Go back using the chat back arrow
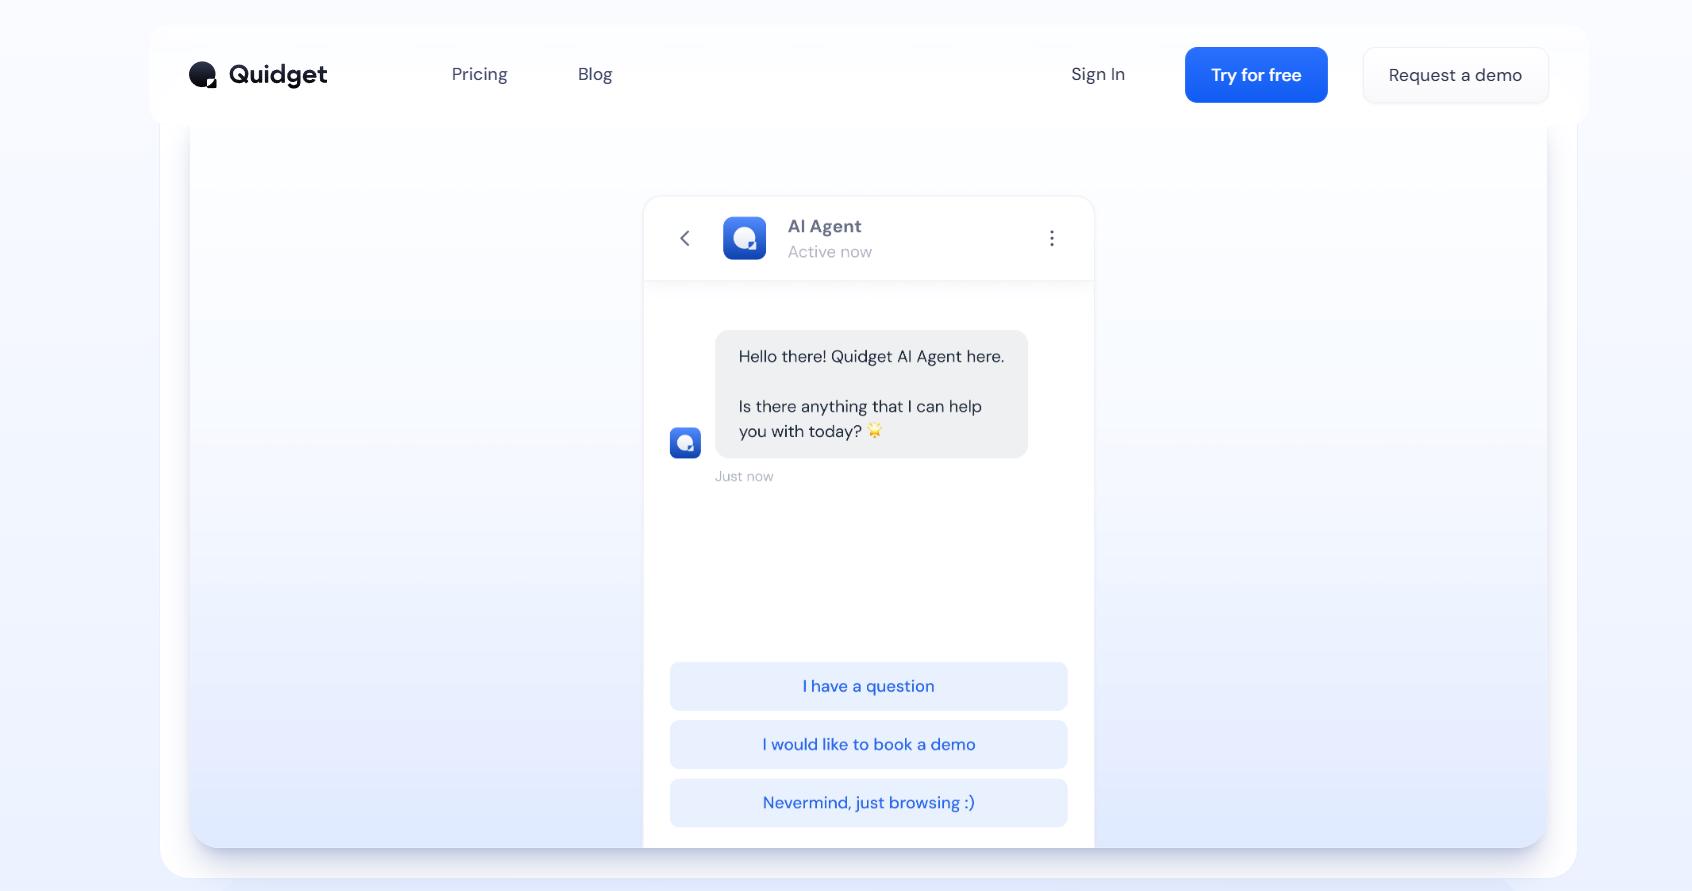1692x891 pixels. click(685, 238)
